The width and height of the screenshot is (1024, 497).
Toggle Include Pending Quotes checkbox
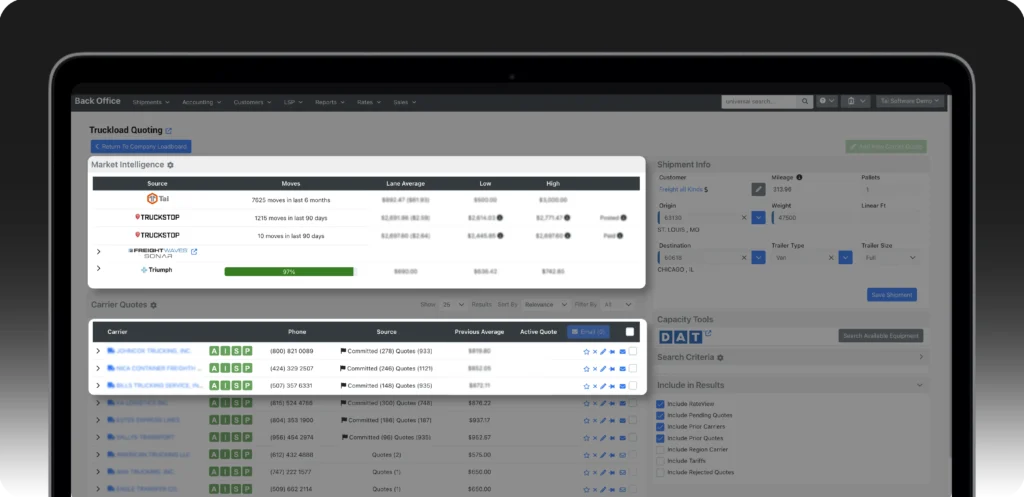pyautogui.click(x=660, y=416)
